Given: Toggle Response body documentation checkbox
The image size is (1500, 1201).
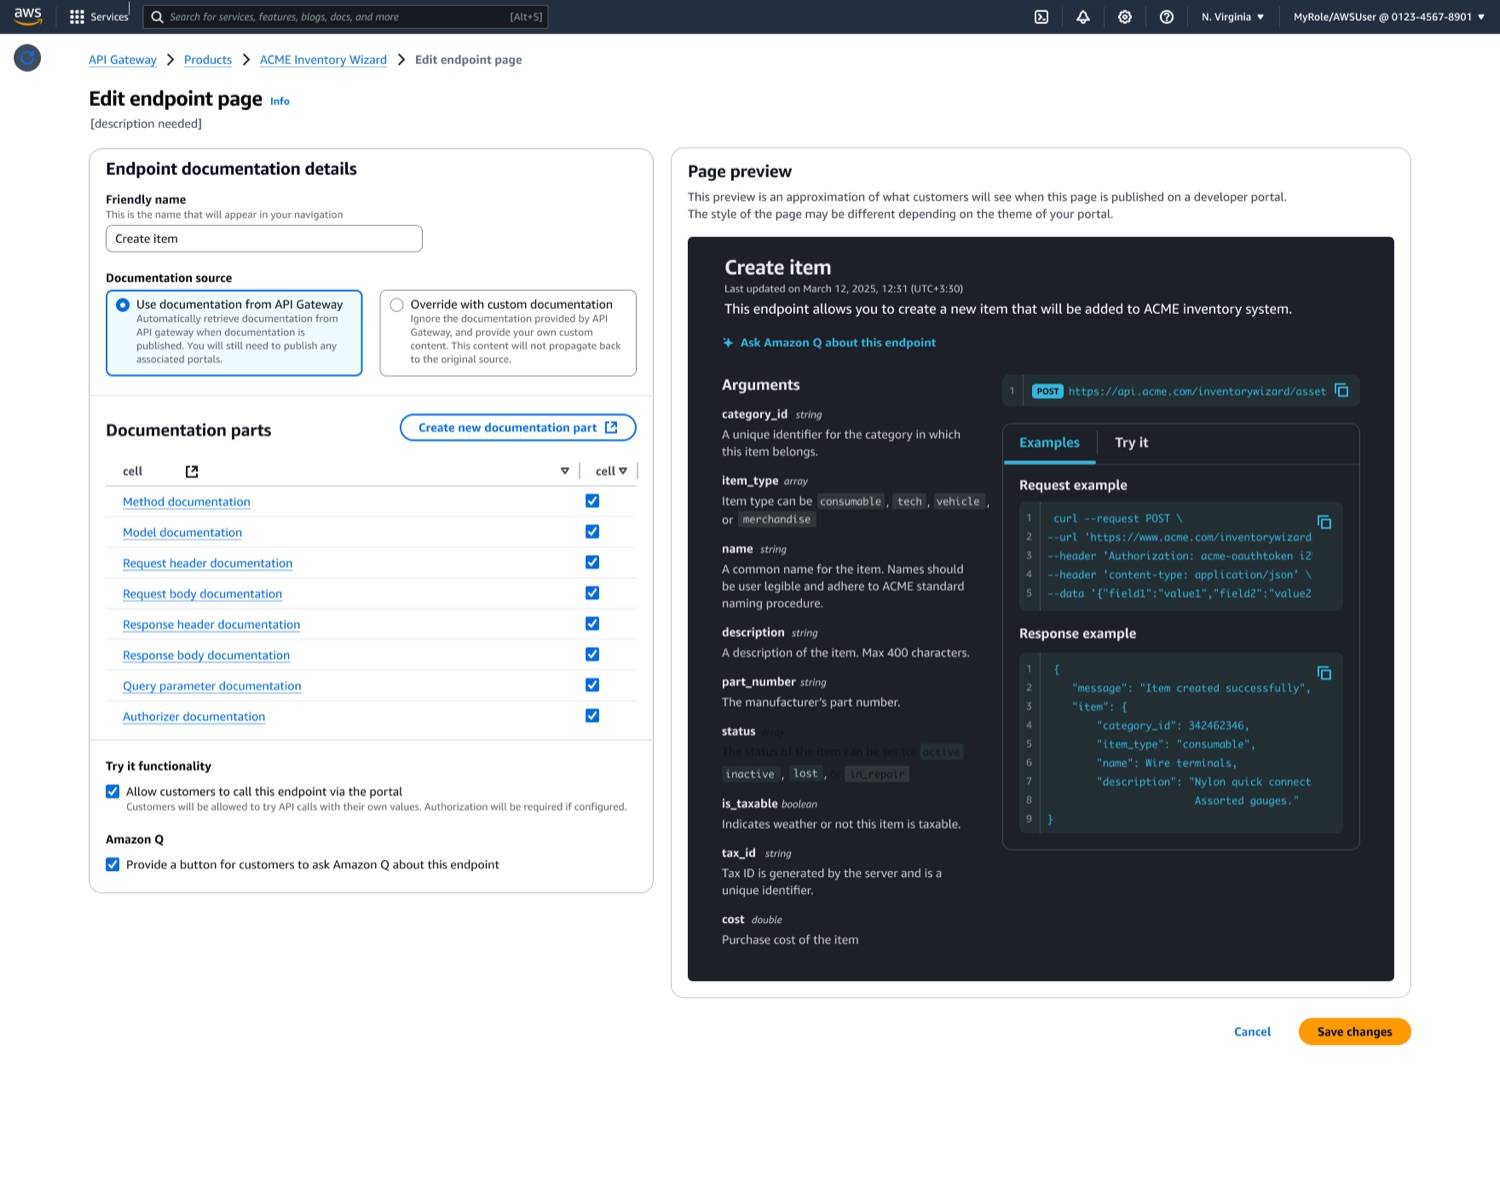Looking at the screenshot, I should [592, 654].
